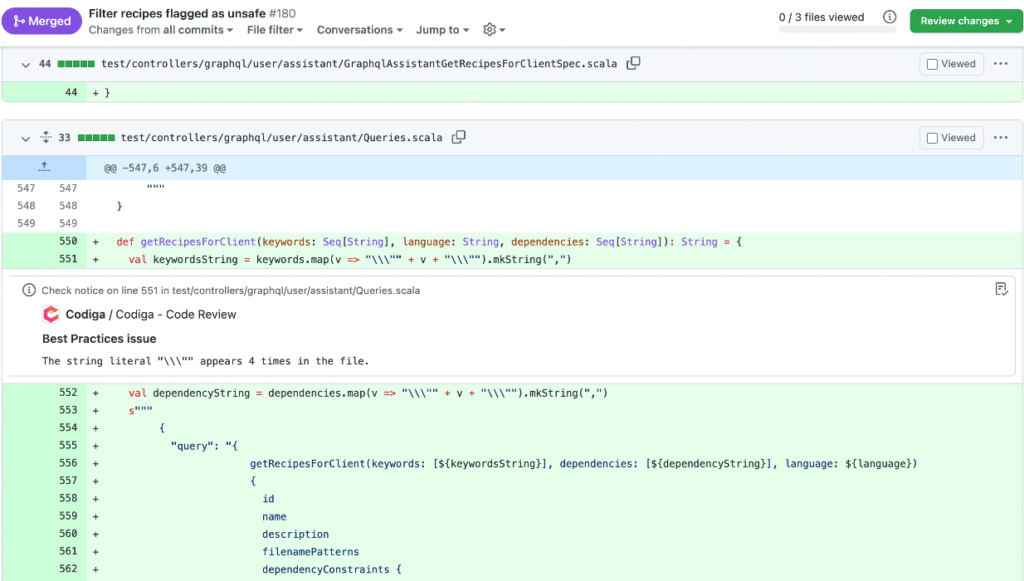Click dependencyString code on line 552

point(201,393)
